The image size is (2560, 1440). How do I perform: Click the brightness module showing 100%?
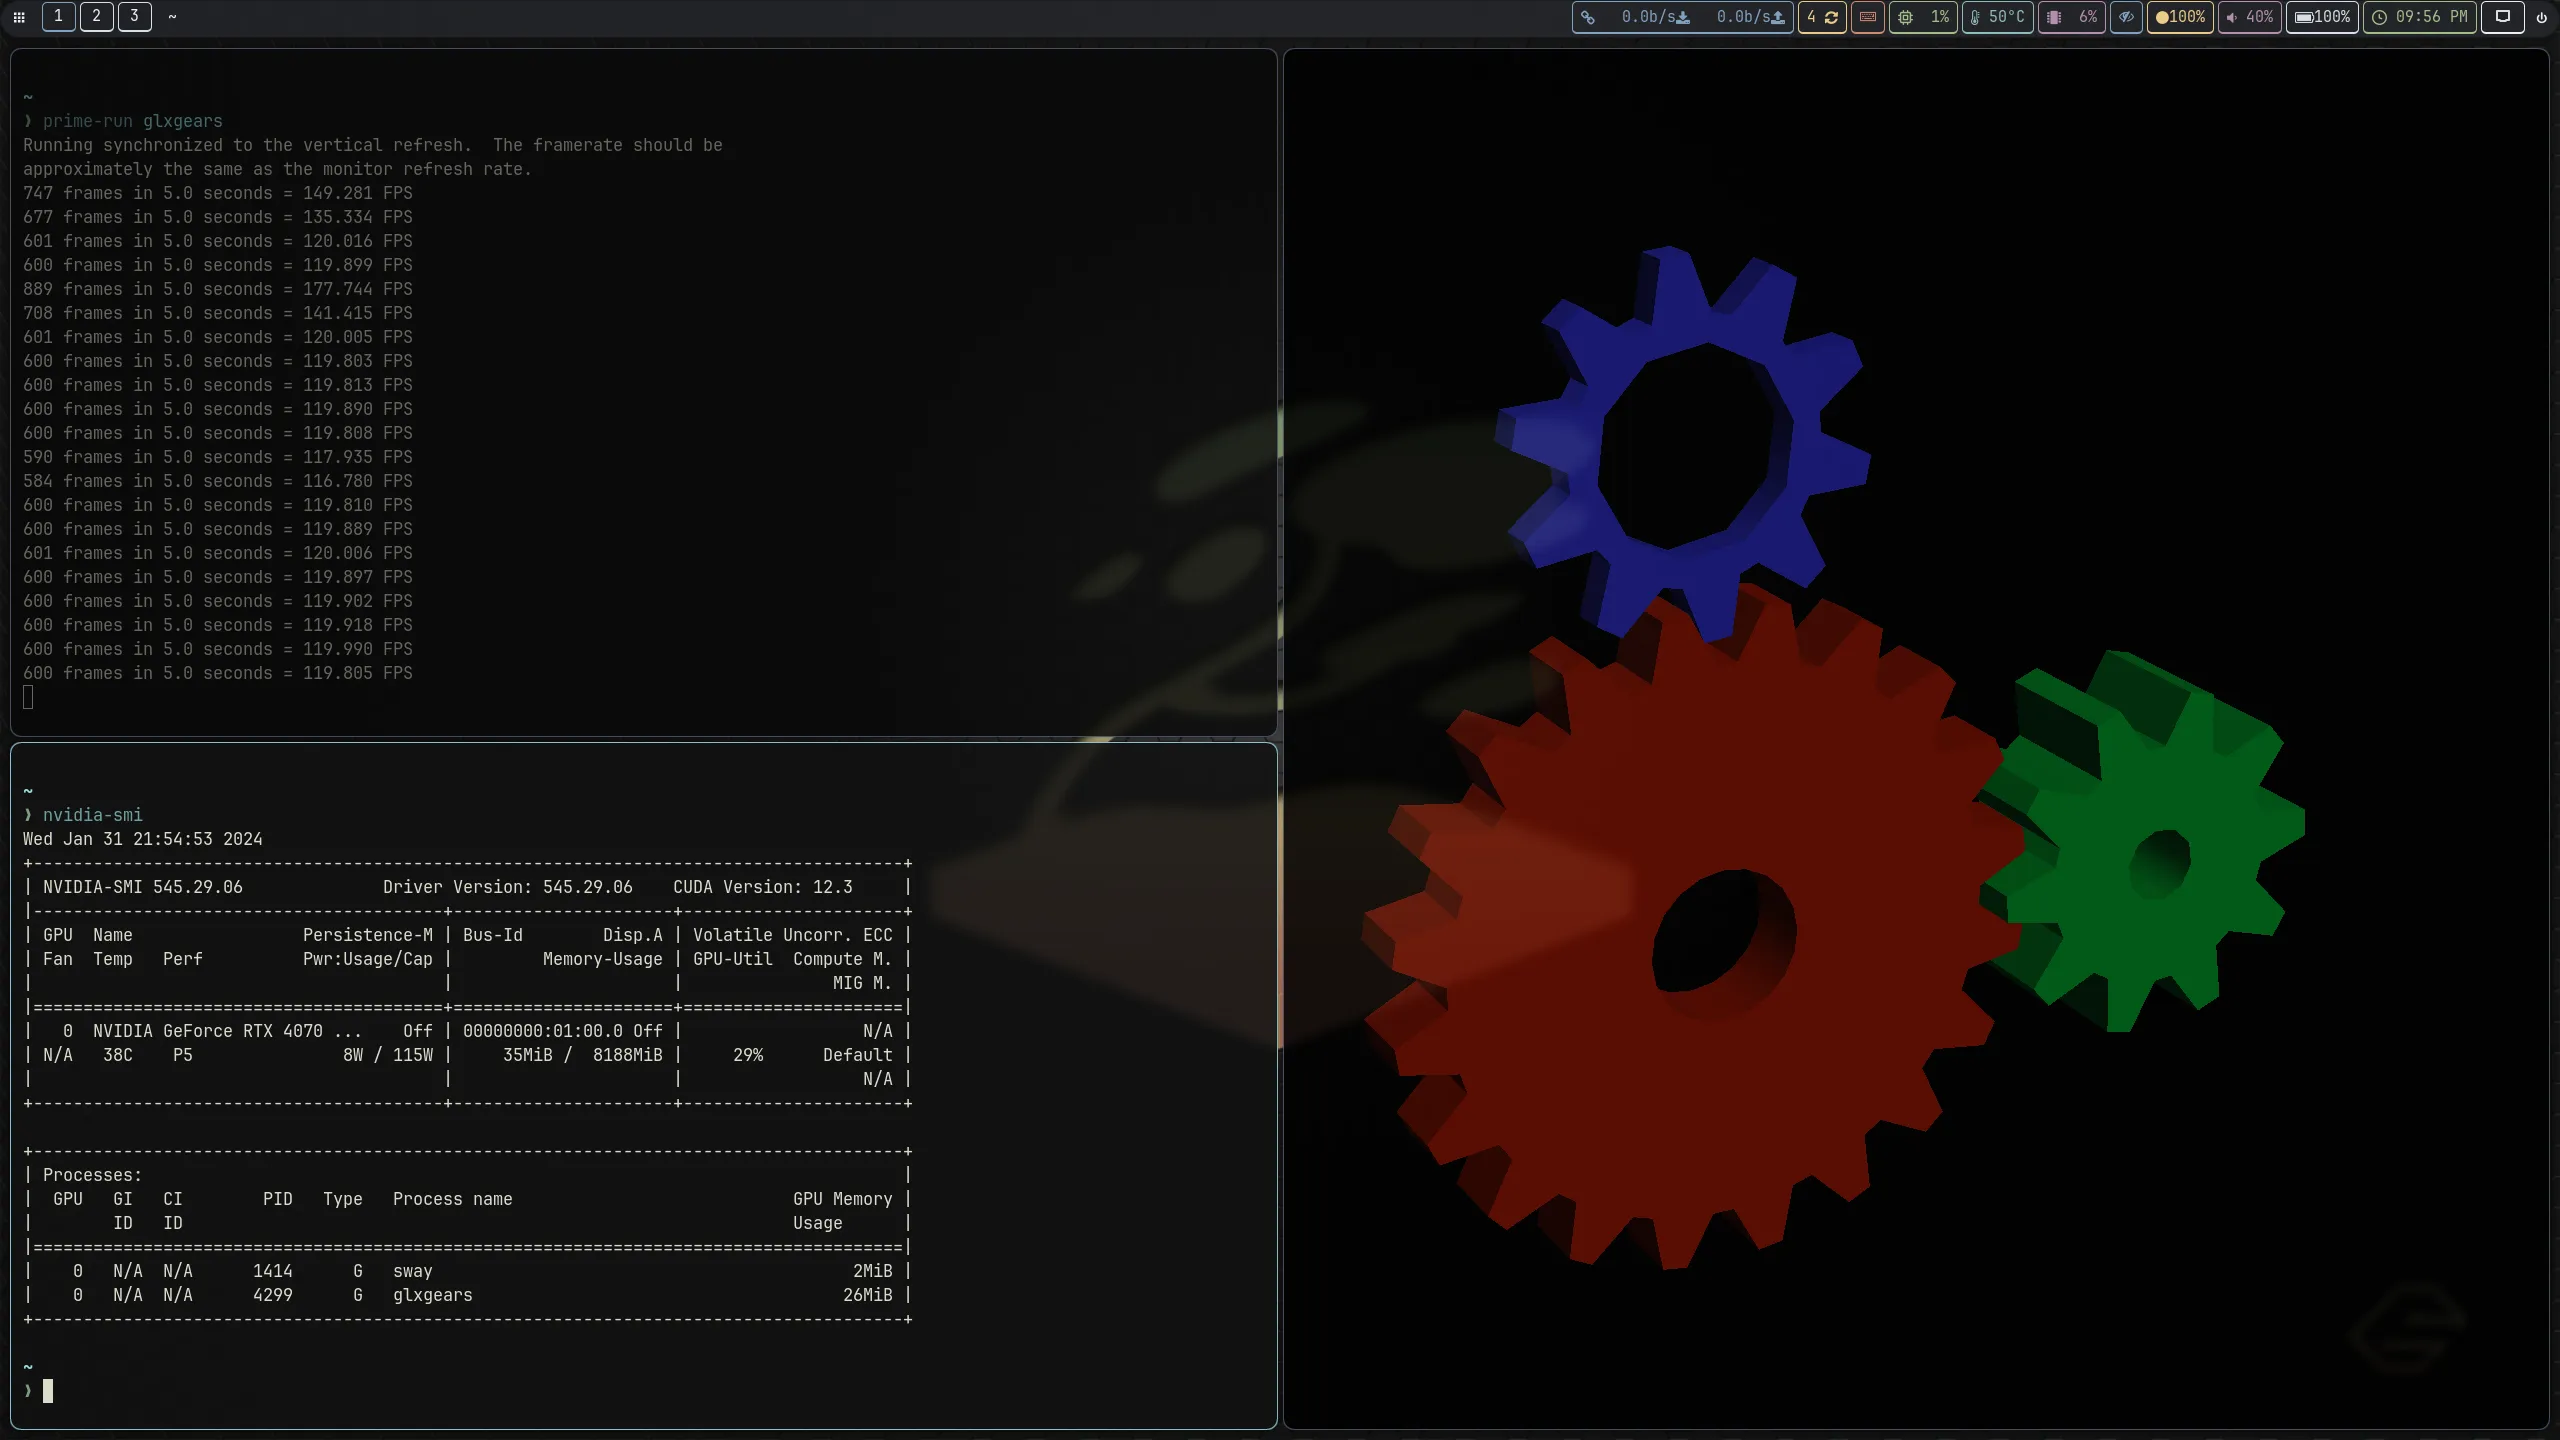click(x=2180, y=17)
